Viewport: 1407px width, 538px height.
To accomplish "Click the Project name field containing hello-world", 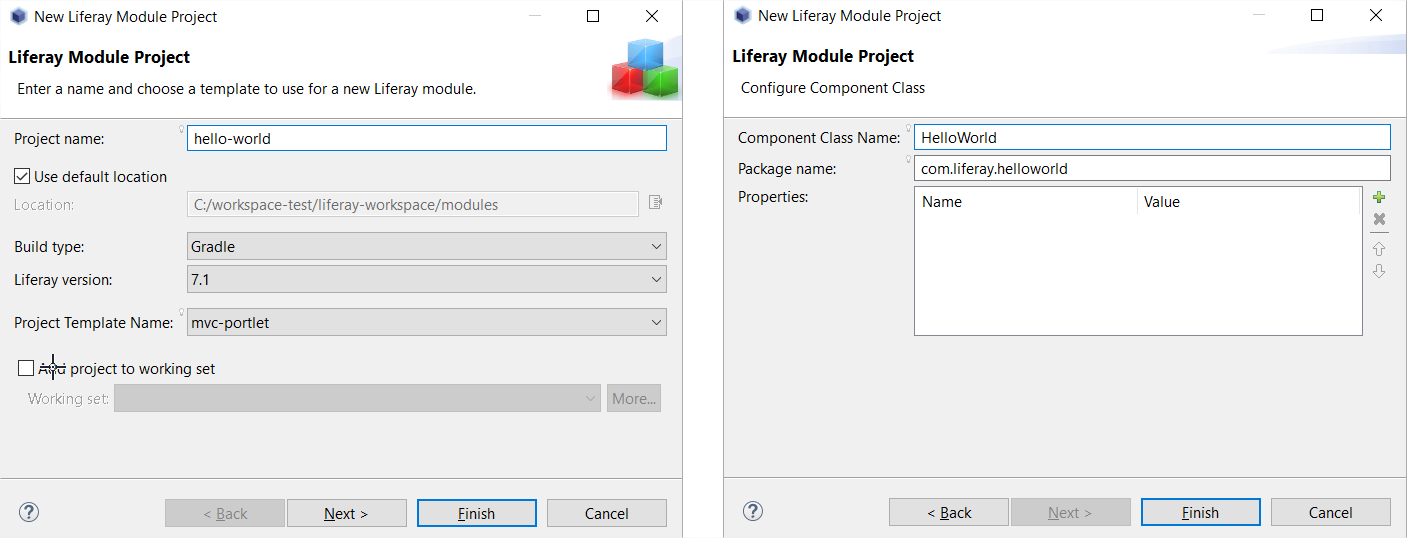I will [x=427, y=138].
